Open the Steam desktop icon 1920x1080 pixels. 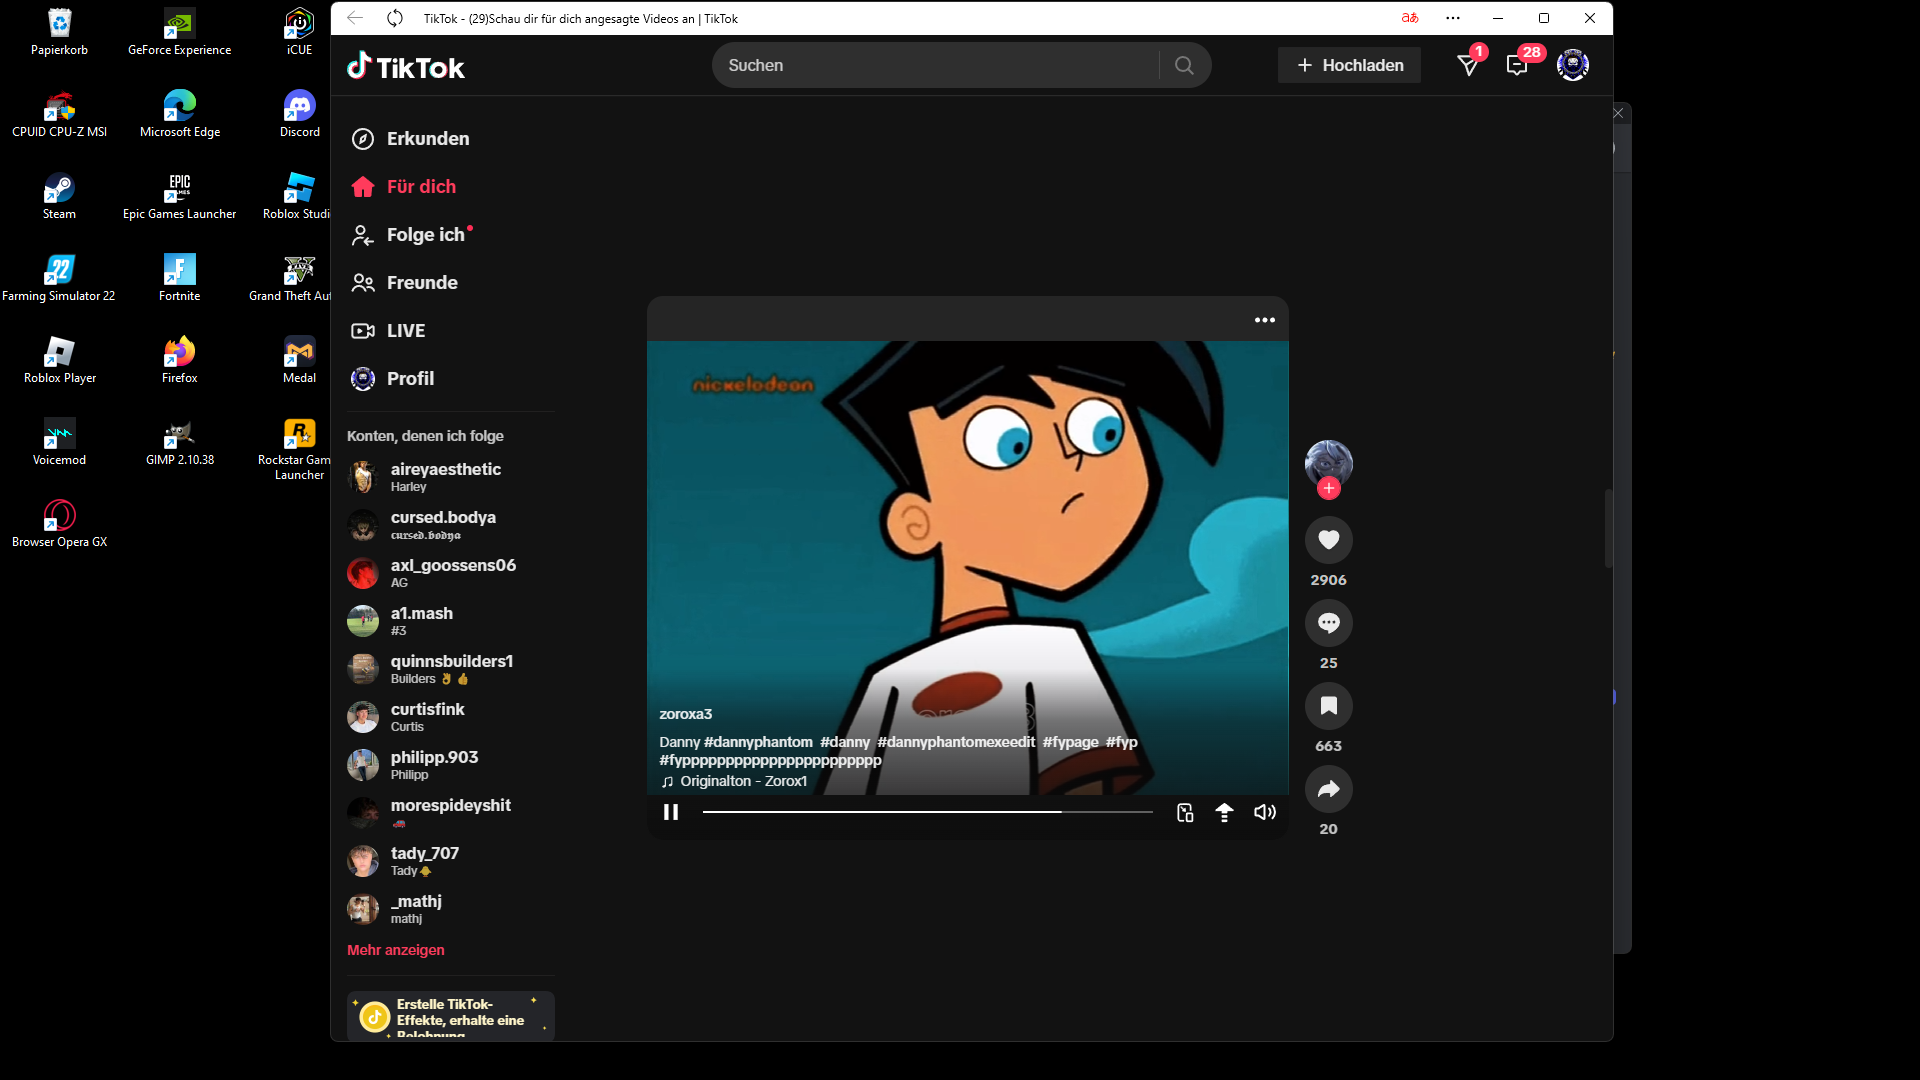(59, 196)
